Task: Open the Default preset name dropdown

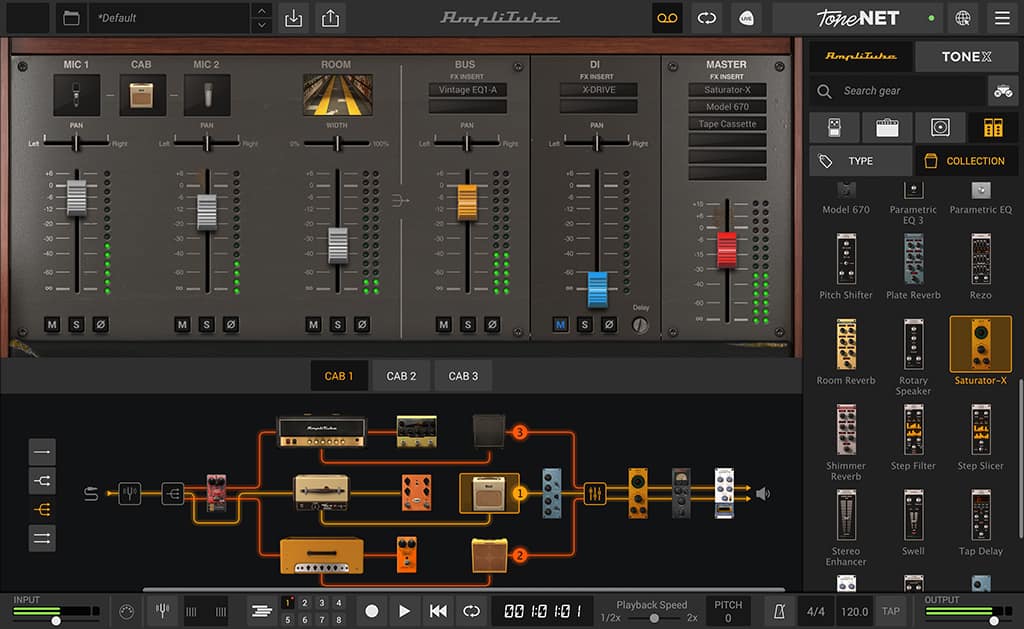Action: 168,18
